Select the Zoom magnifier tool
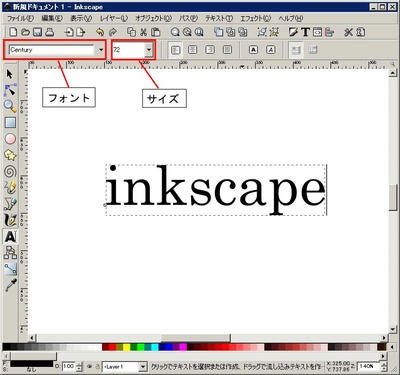Screen dimensions: 400x375 pyautogui.click(x=10, y=106)
